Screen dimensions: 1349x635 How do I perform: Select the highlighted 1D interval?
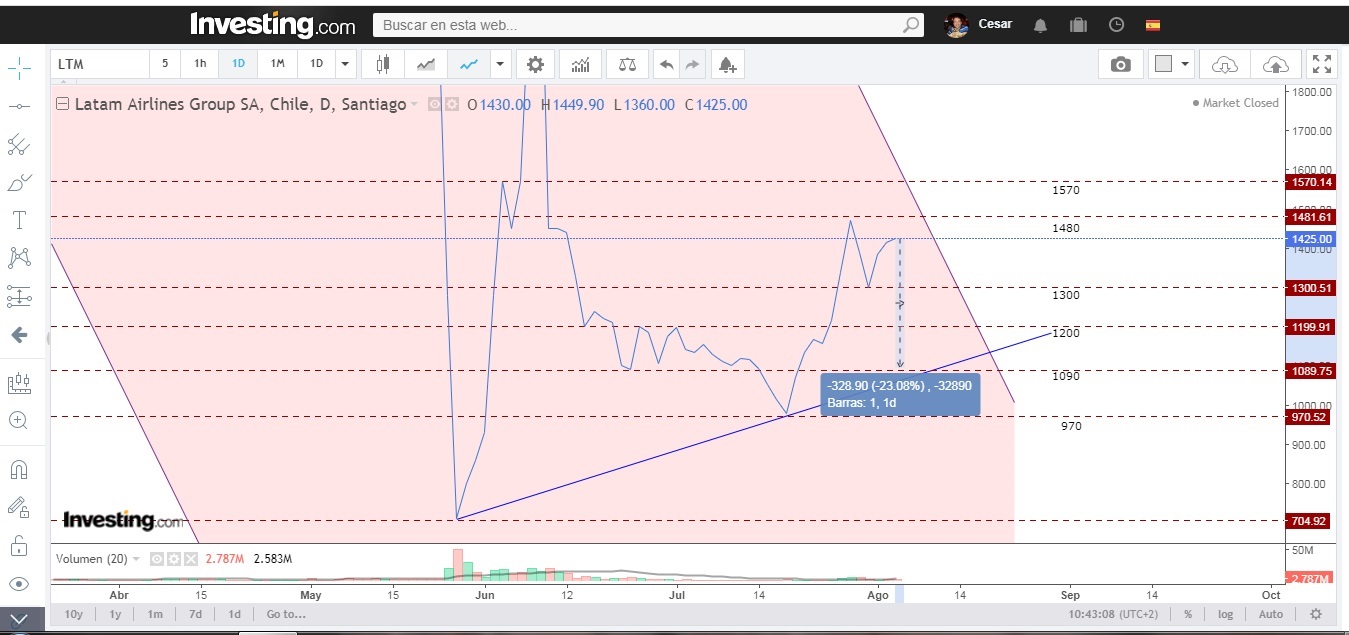click(x=238, y=64)
